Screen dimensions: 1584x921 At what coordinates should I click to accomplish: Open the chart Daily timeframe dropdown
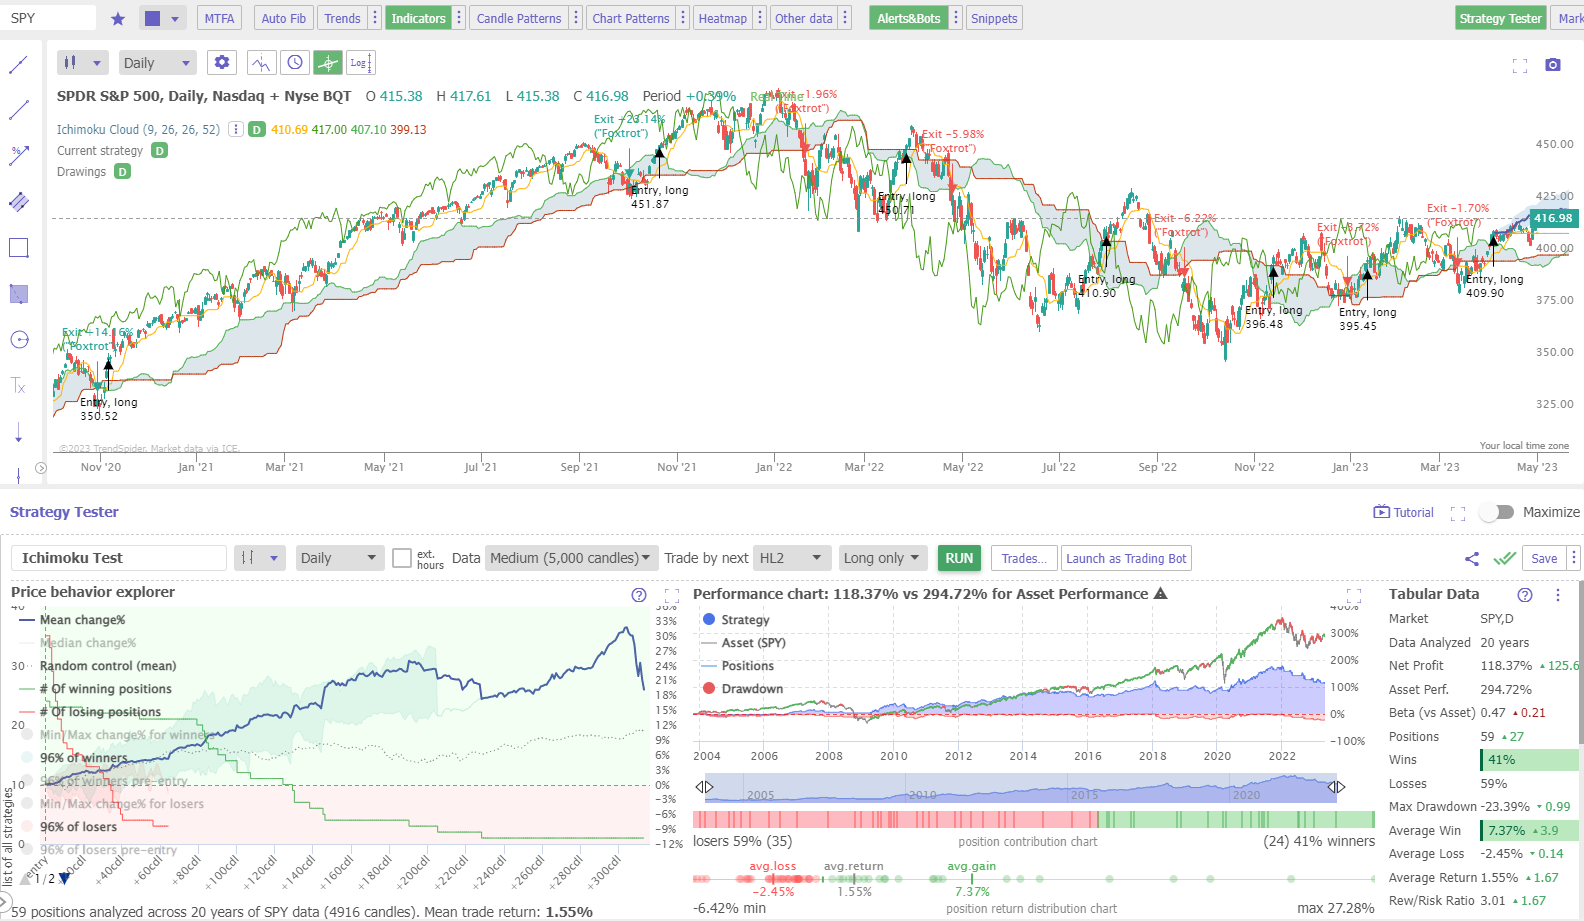point(157,63)
